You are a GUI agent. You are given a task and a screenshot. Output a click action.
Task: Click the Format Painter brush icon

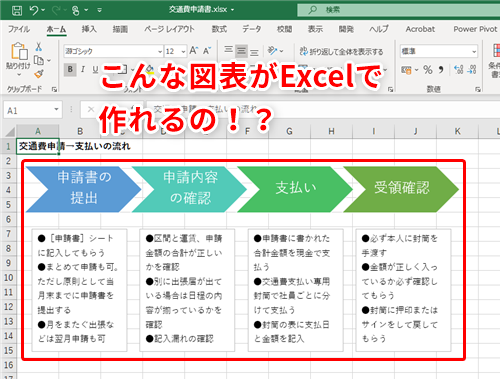click(39, 74)
